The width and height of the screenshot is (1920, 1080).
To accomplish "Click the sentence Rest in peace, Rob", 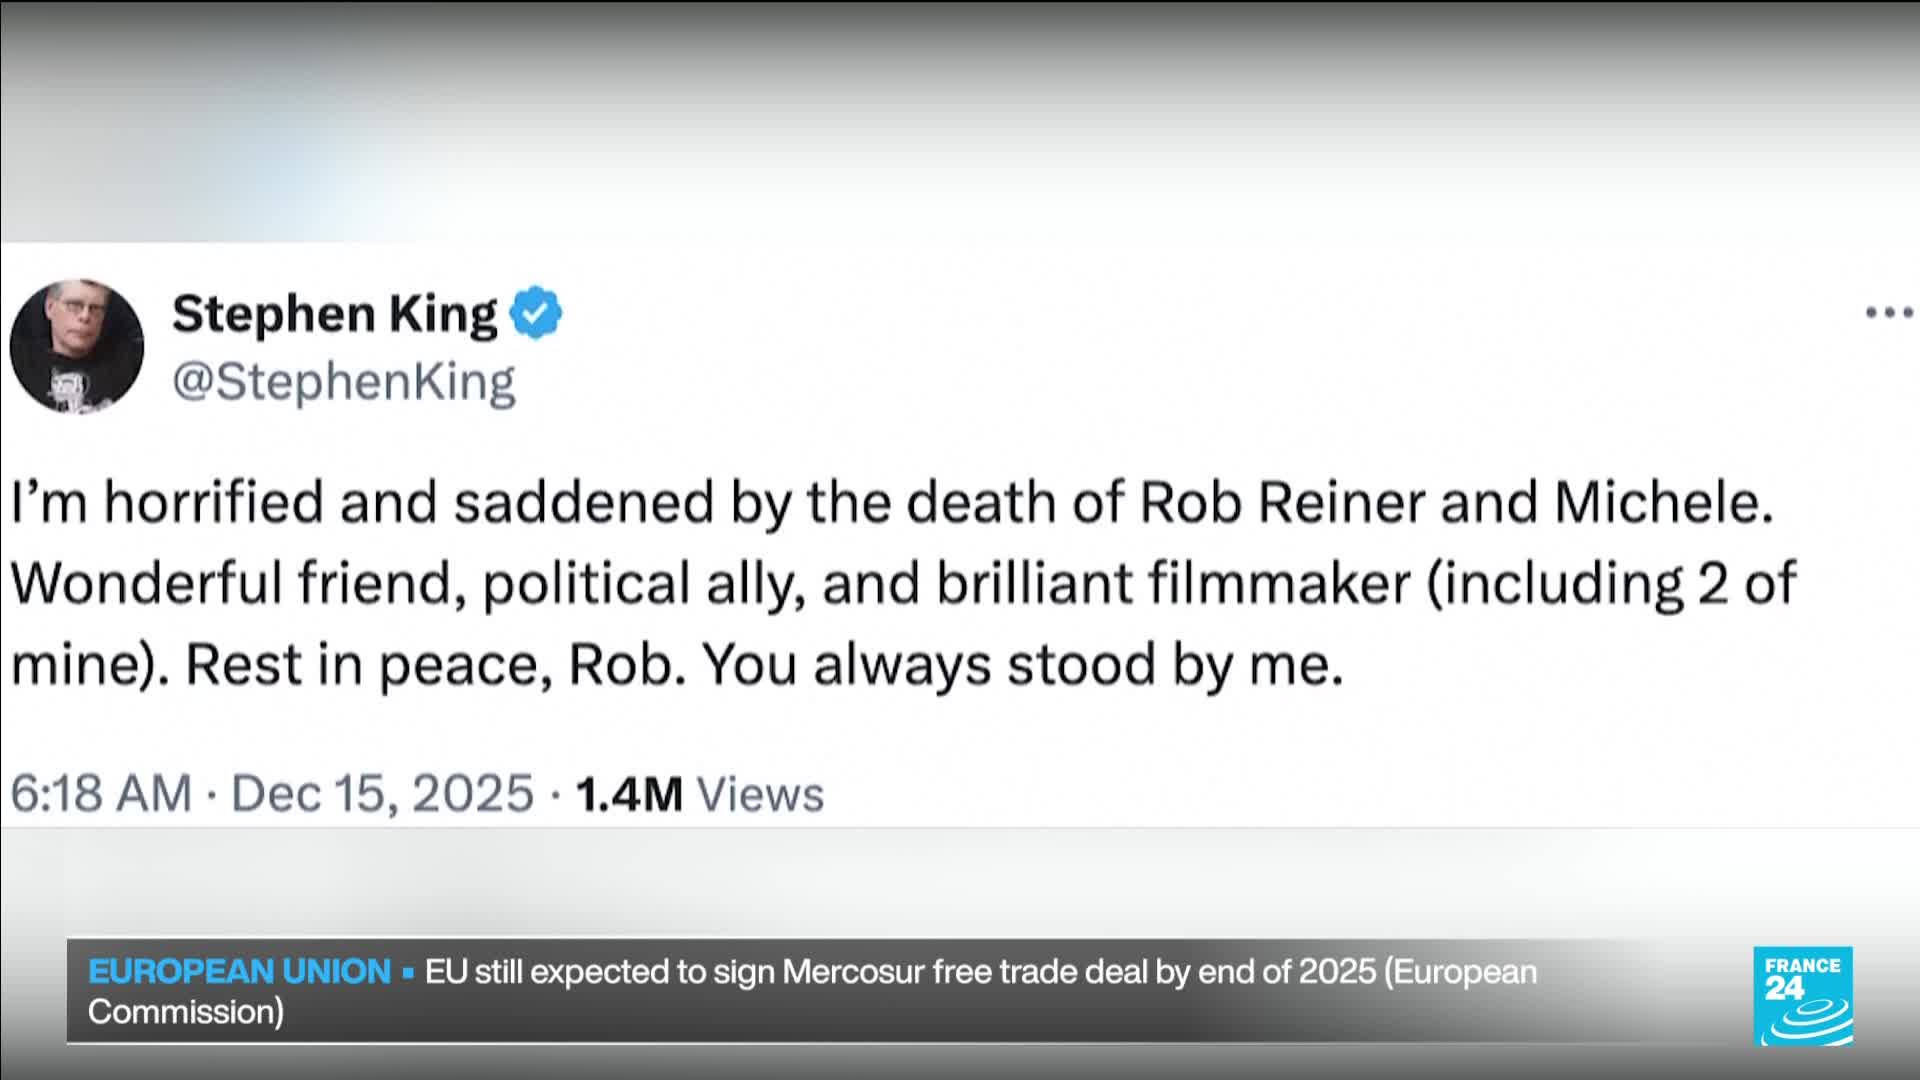I will 435,665.
